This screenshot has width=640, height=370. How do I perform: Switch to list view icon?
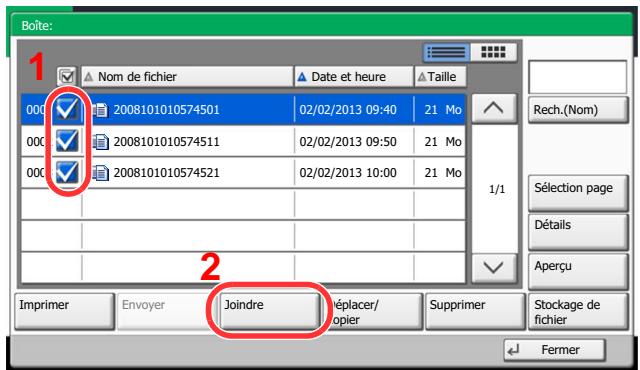447,53
